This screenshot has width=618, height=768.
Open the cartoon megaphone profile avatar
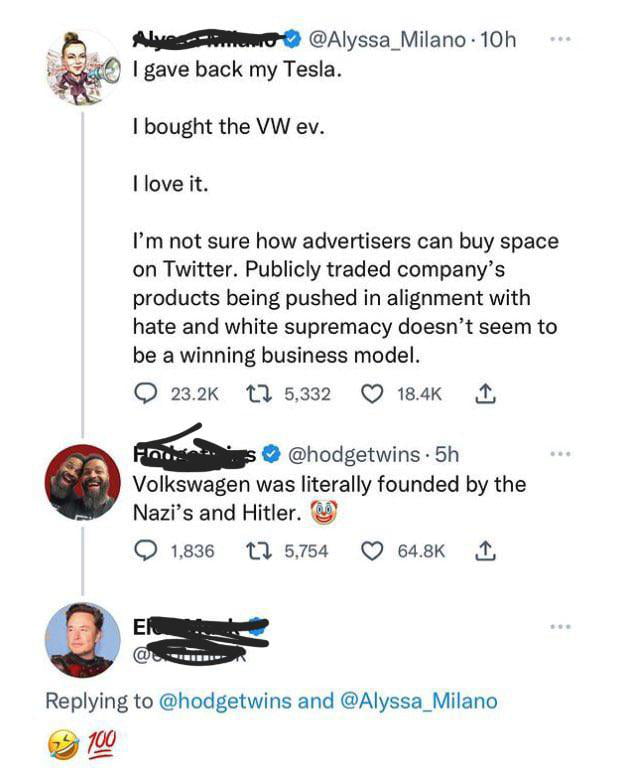point(84,67)
